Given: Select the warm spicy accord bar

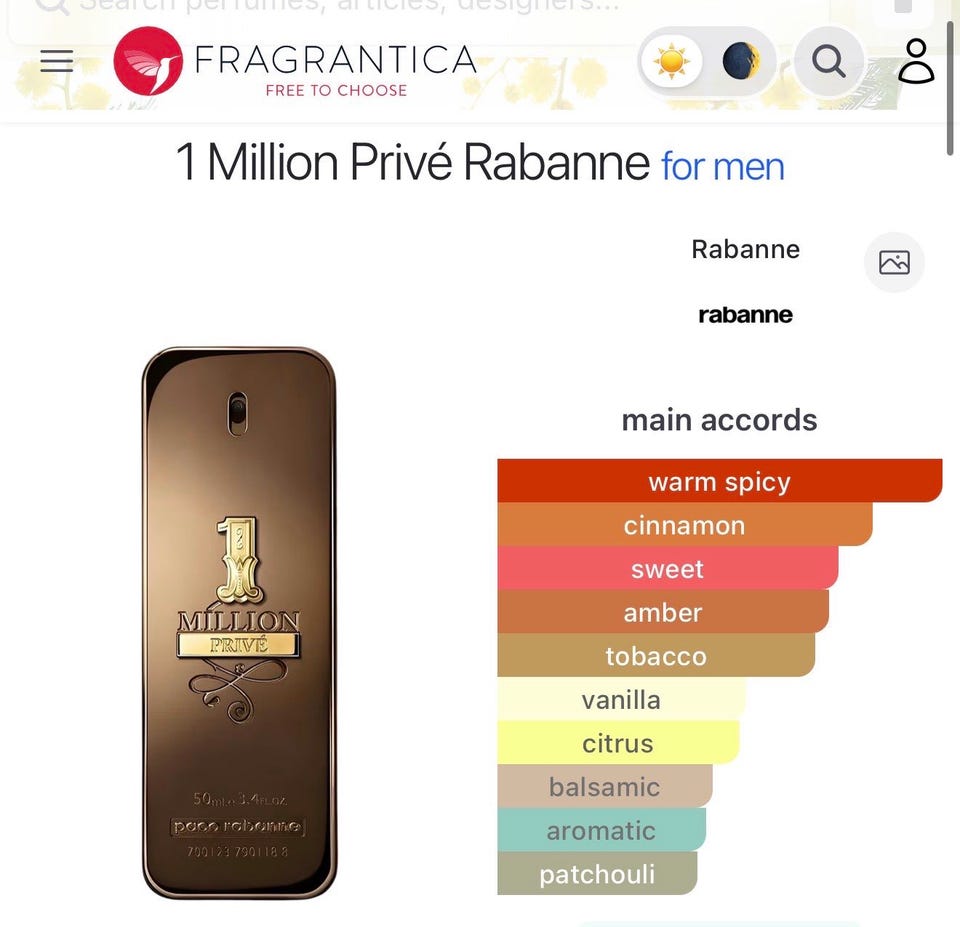Looking at the screenshot, I should [x=719, y=481].
